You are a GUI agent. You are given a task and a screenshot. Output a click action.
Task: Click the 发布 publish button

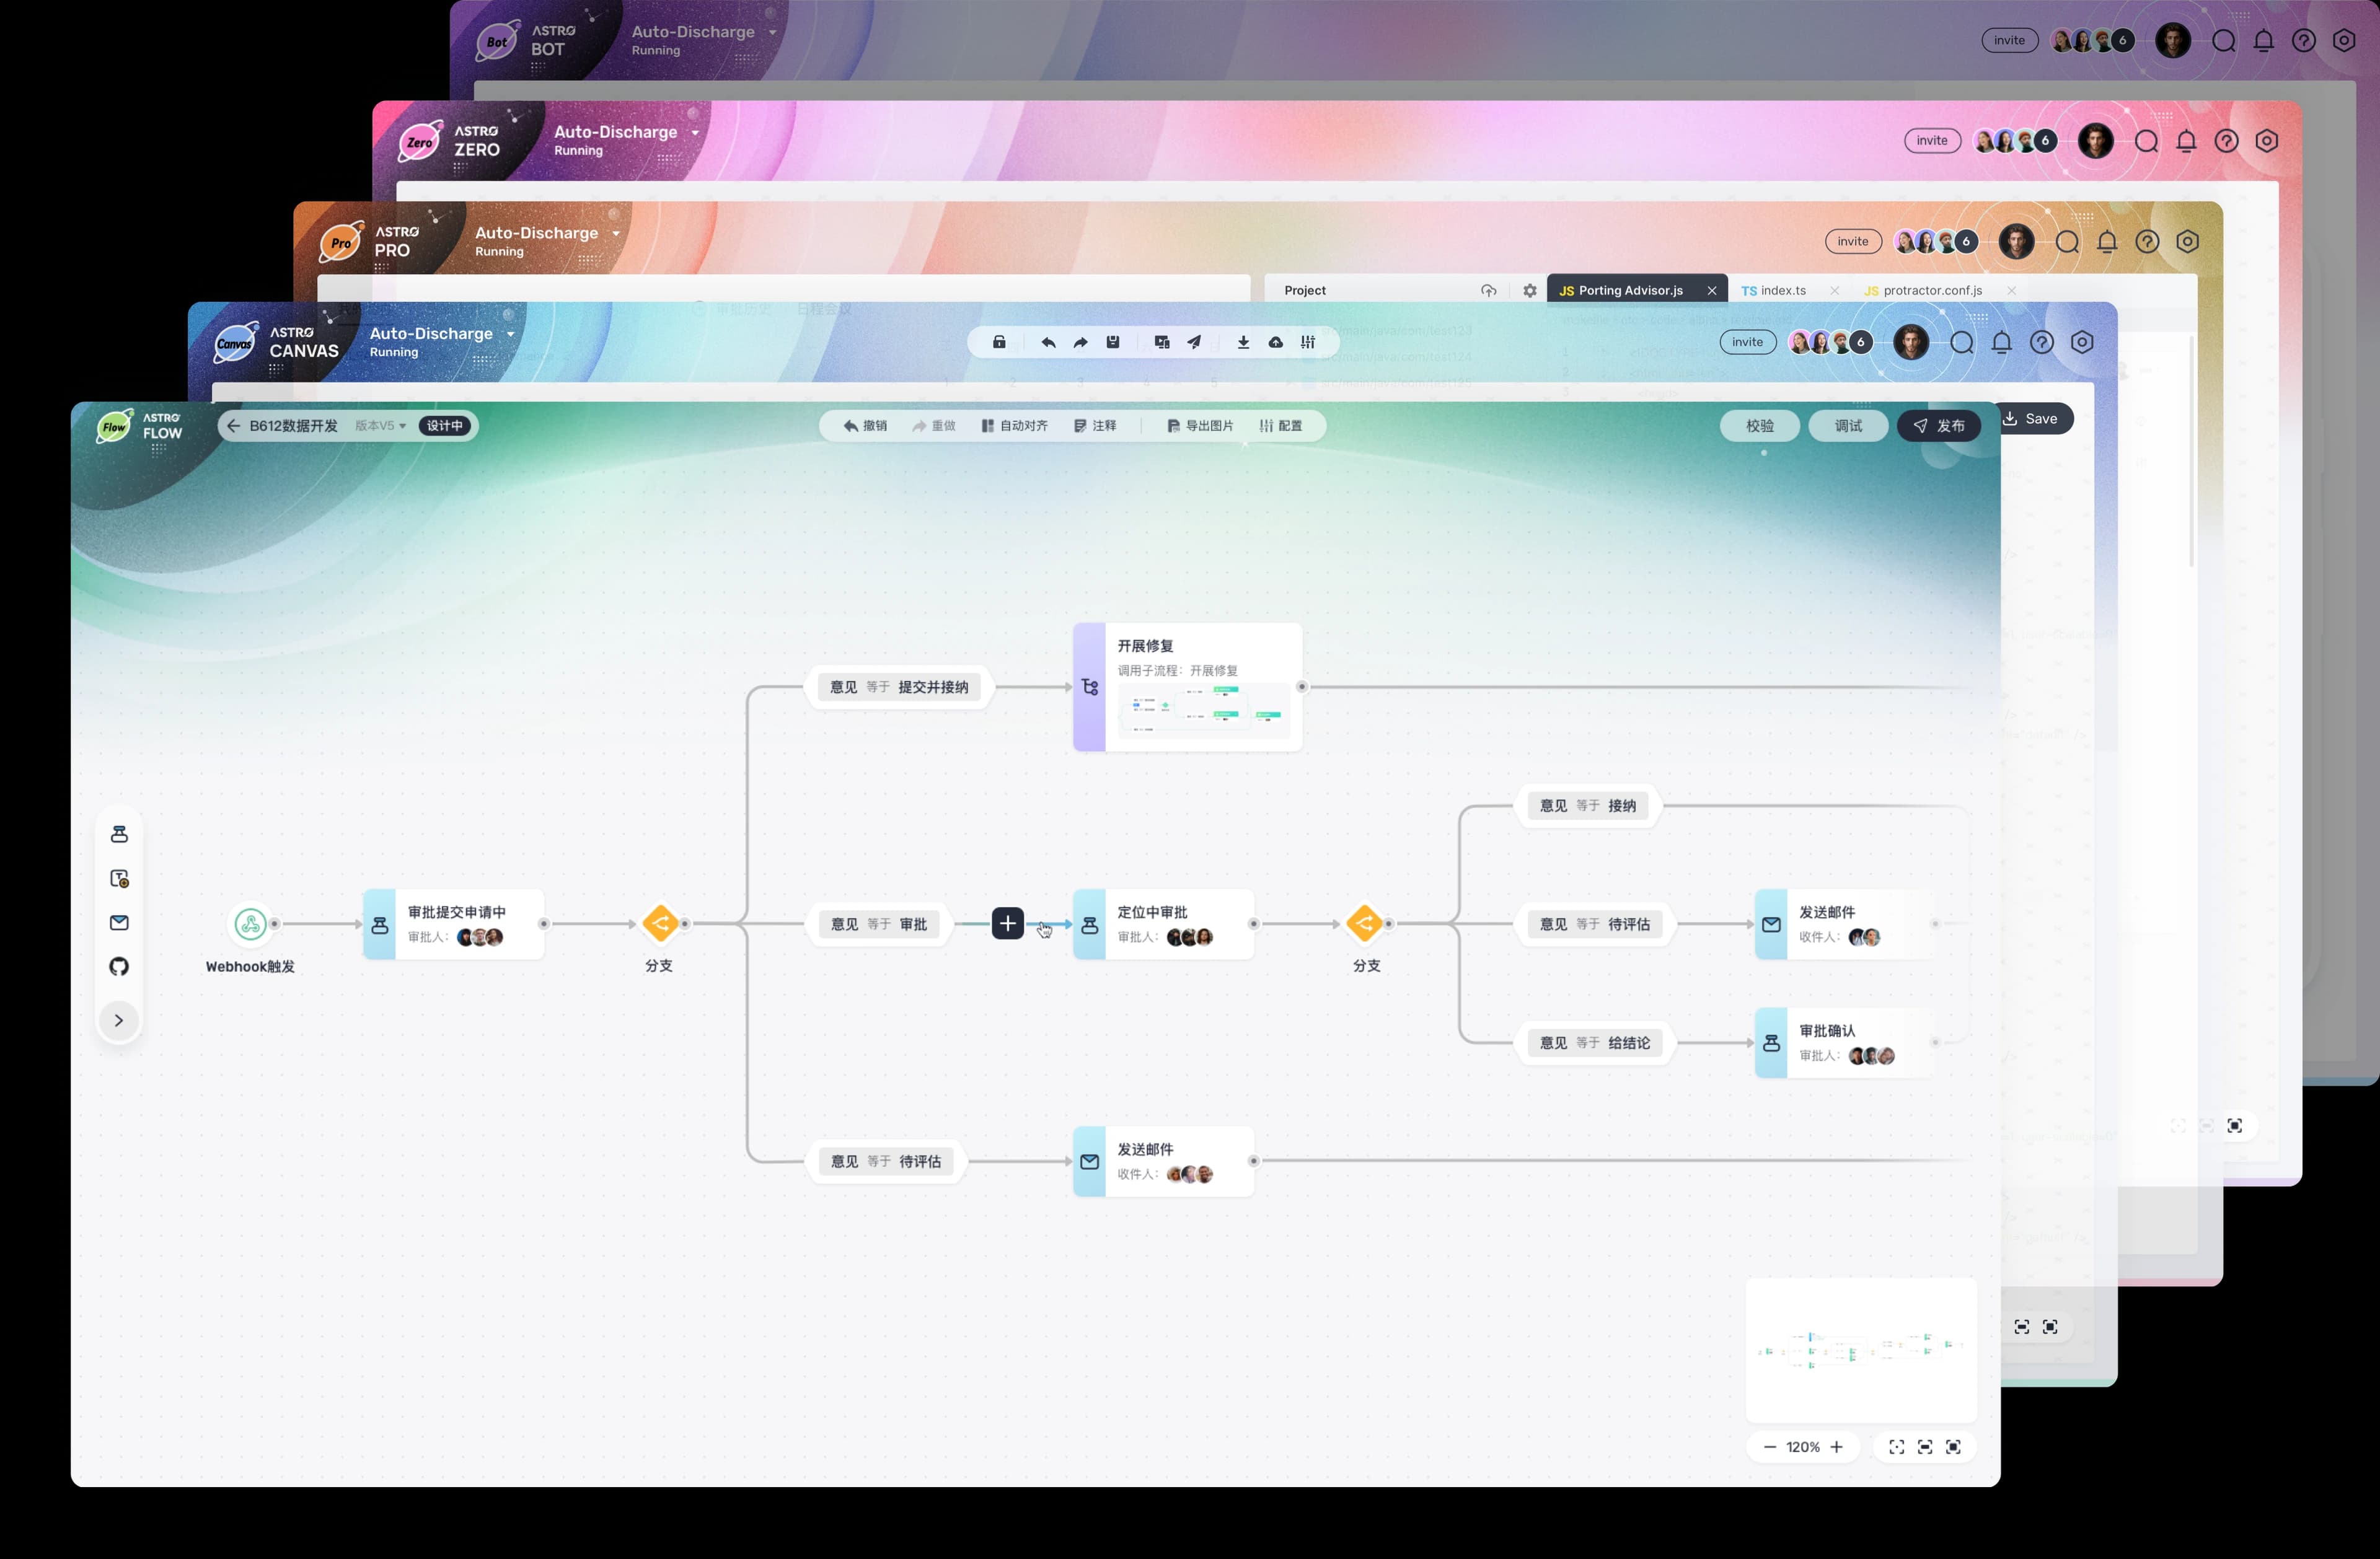pyautogui.click(x=1938, y=426)
